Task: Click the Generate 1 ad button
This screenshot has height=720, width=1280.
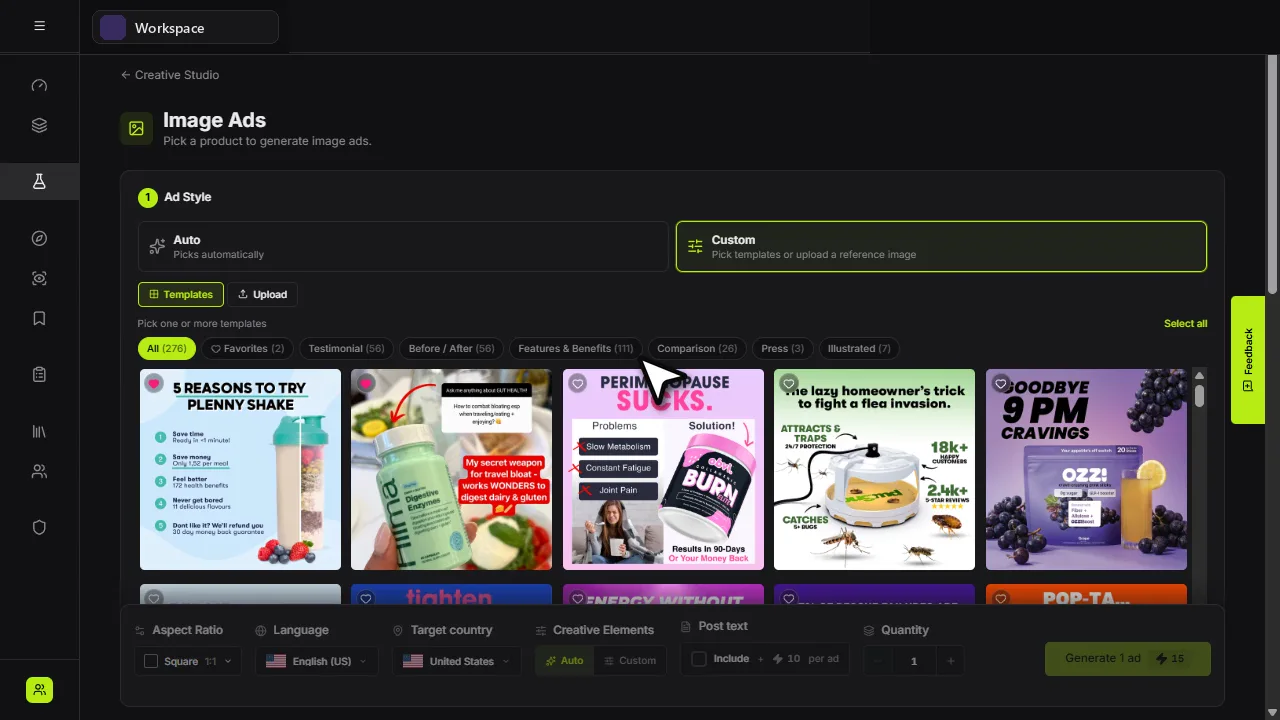Action: pos(1128,659)
